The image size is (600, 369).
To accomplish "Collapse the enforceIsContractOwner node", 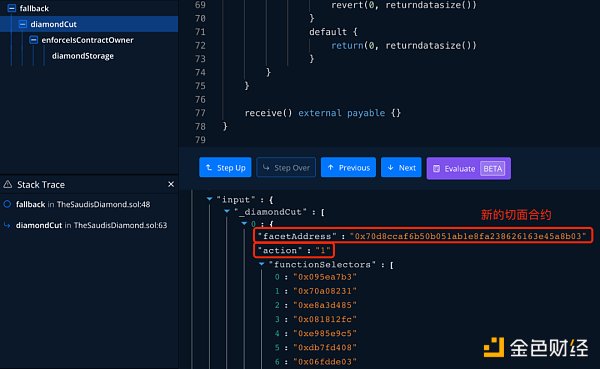I will [34, 40].
